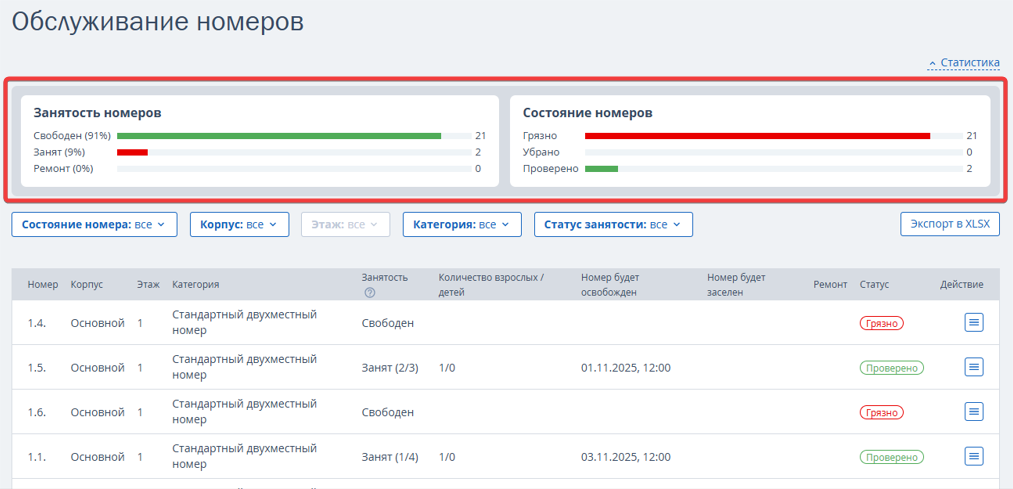Open action menu for room 1.6.
Screen dimensions: 1013x489
[x=974, y=412]
